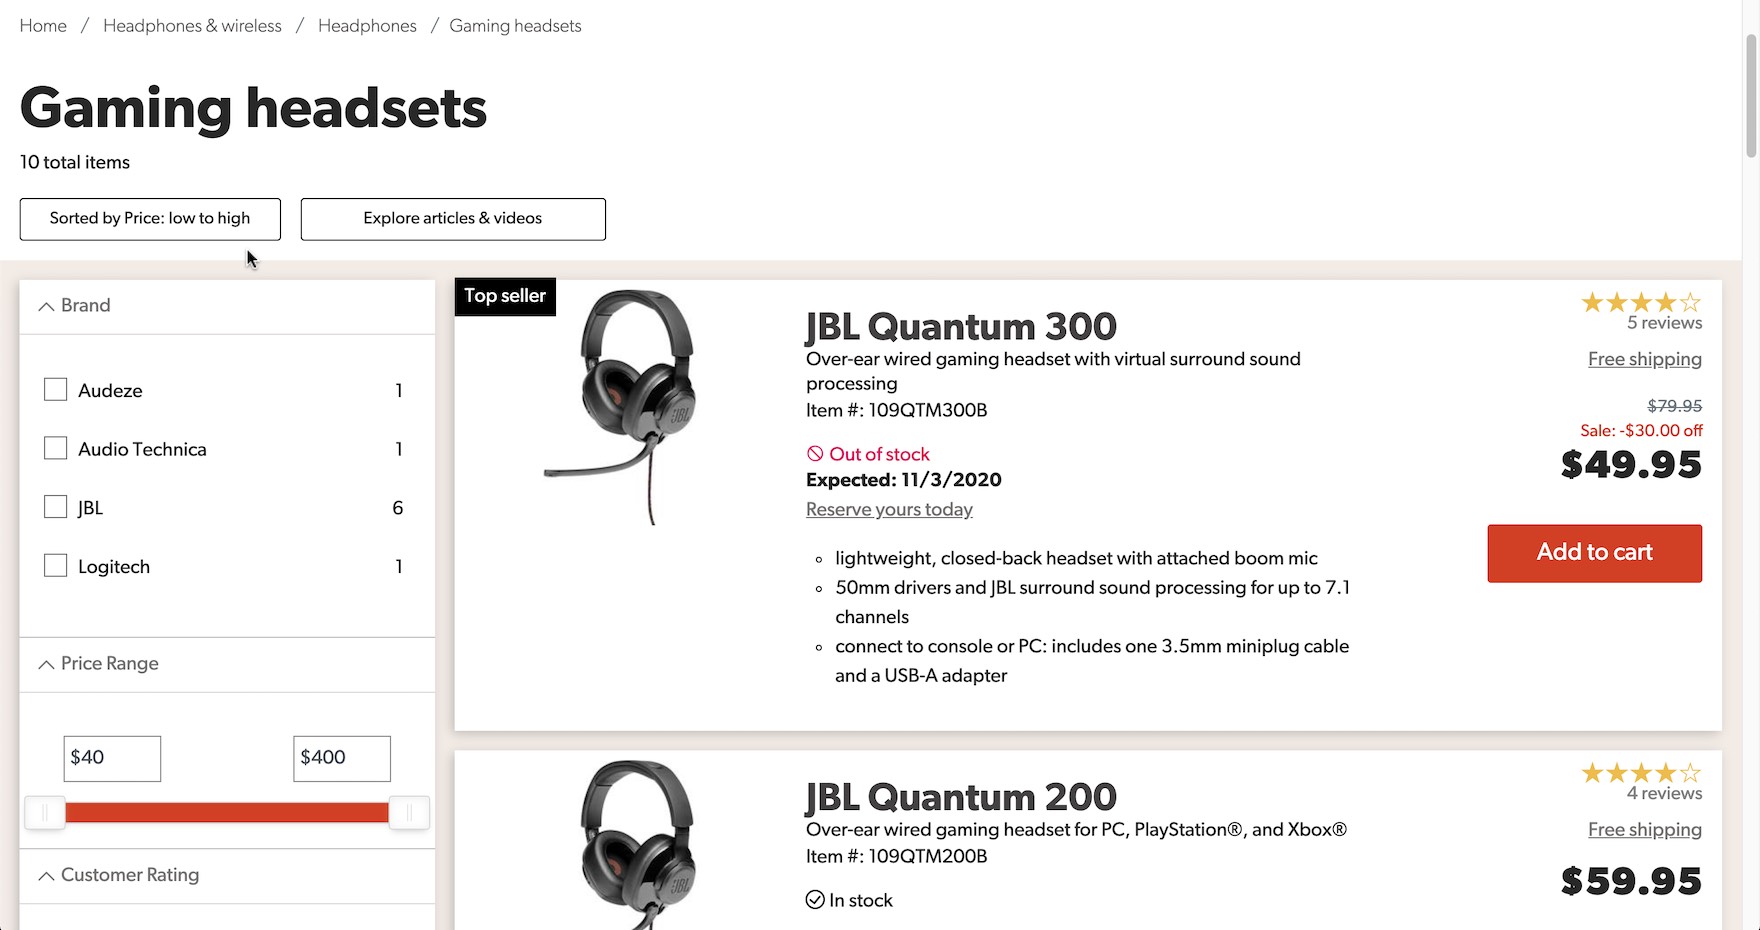This screenshot has height=930, width=1760.
Task: Click the JBL Quantum 200 star rating
Action: (1640, 773)
